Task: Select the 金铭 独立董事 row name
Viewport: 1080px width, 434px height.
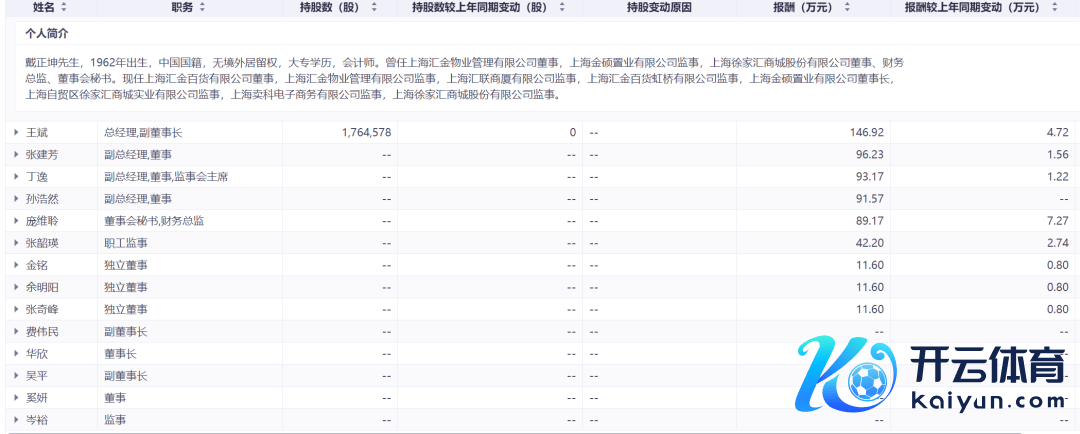Action: 36,265
